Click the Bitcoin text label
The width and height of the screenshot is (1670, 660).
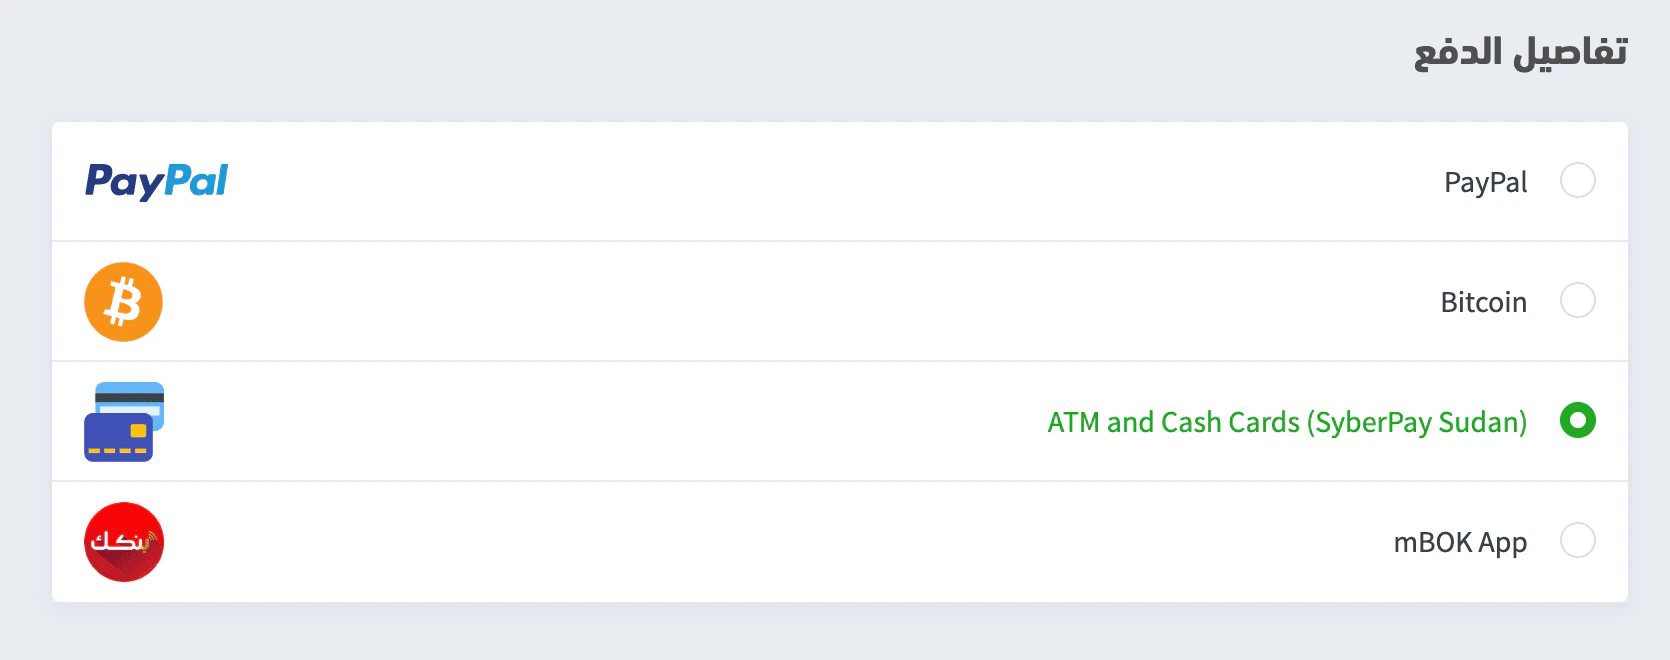tap(1483, 302)
